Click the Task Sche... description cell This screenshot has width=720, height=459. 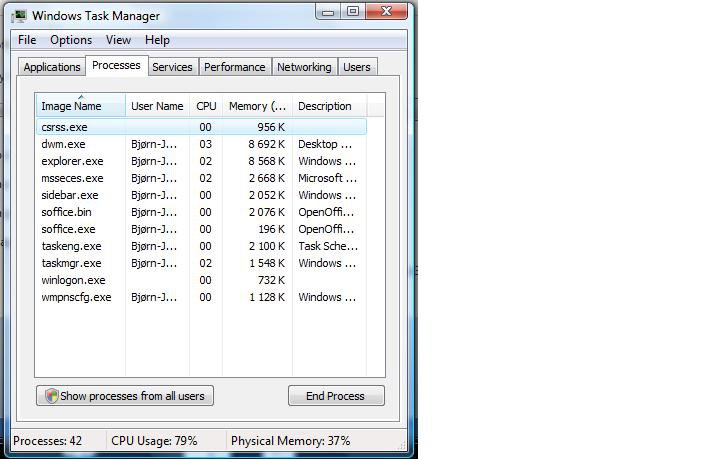pos(328,246)
